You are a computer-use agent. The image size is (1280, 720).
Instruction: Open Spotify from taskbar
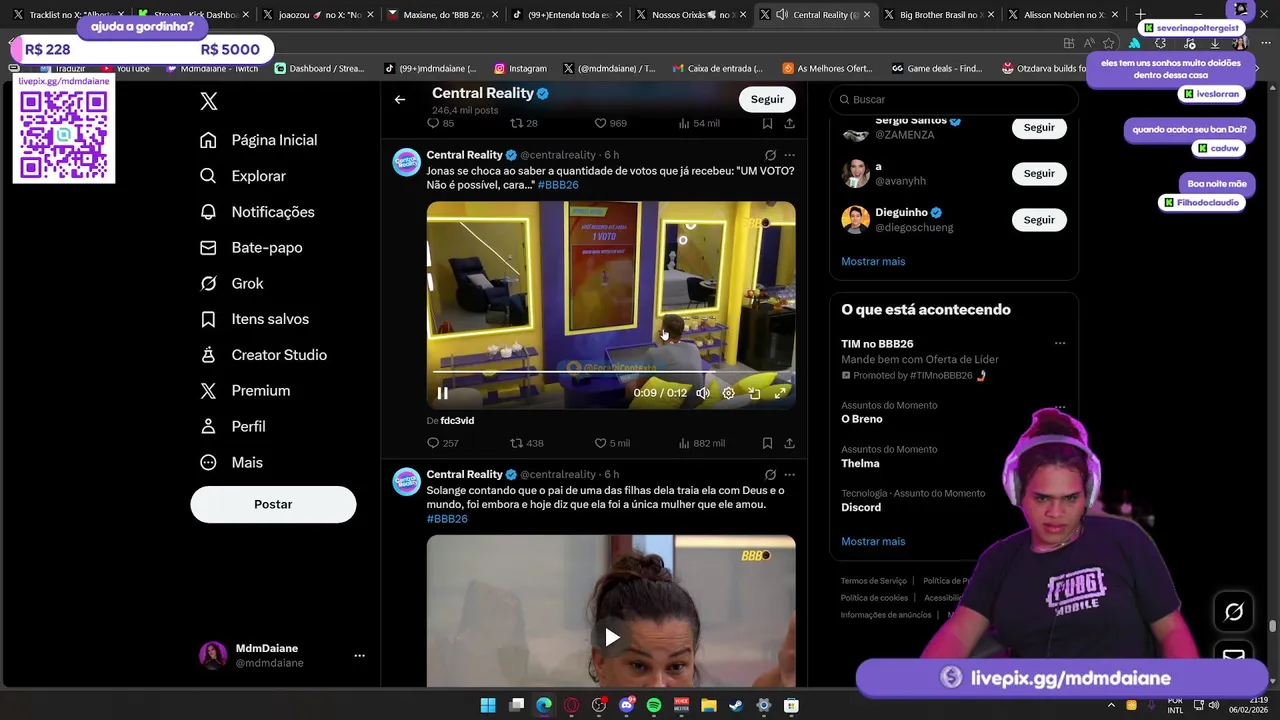click(x=654, y=705)
